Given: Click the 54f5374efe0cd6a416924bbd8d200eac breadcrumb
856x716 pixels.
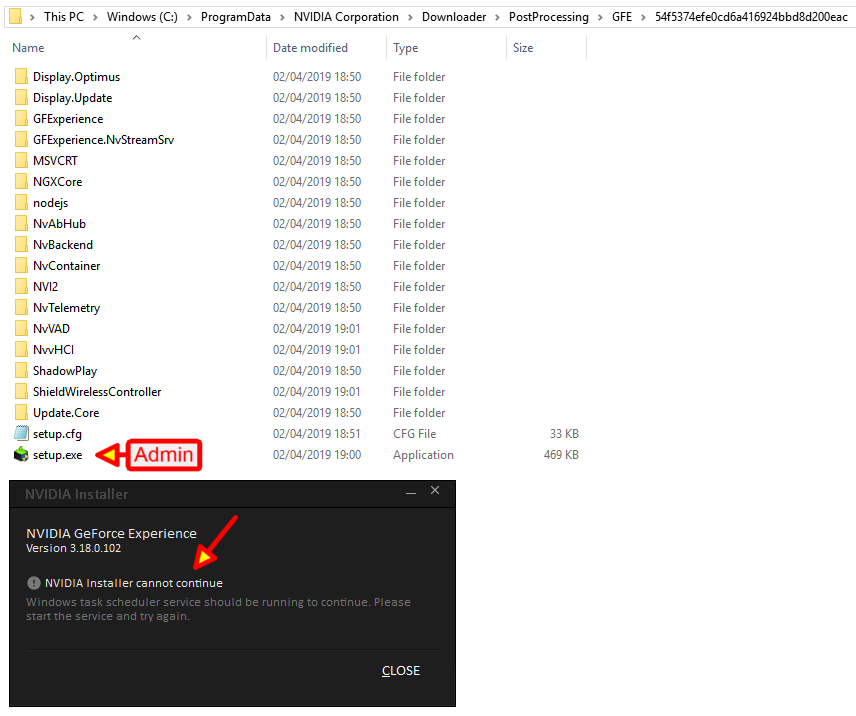Looking at the screenshot, I should point(751,17).
